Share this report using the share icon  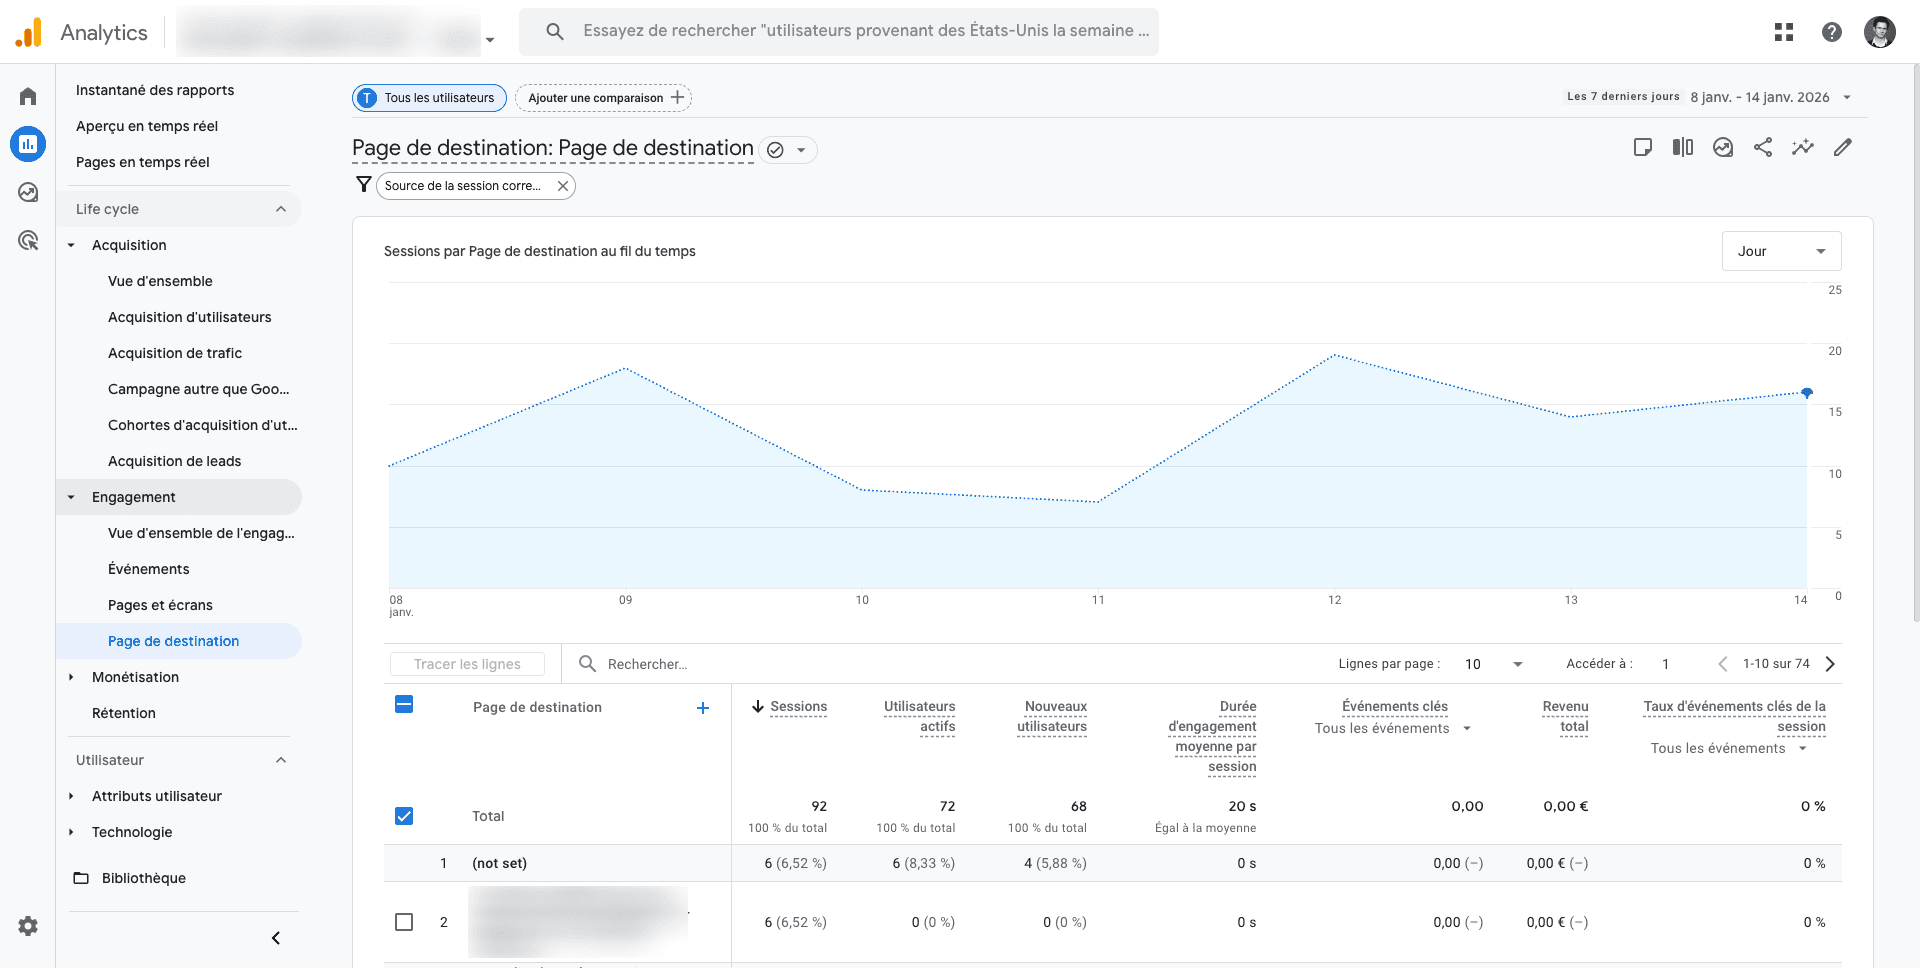click(1763, 147)
